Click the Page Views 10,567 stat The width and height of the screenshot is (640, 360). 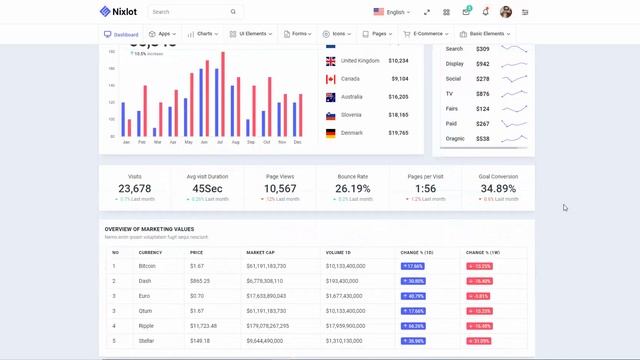(280, 188)
